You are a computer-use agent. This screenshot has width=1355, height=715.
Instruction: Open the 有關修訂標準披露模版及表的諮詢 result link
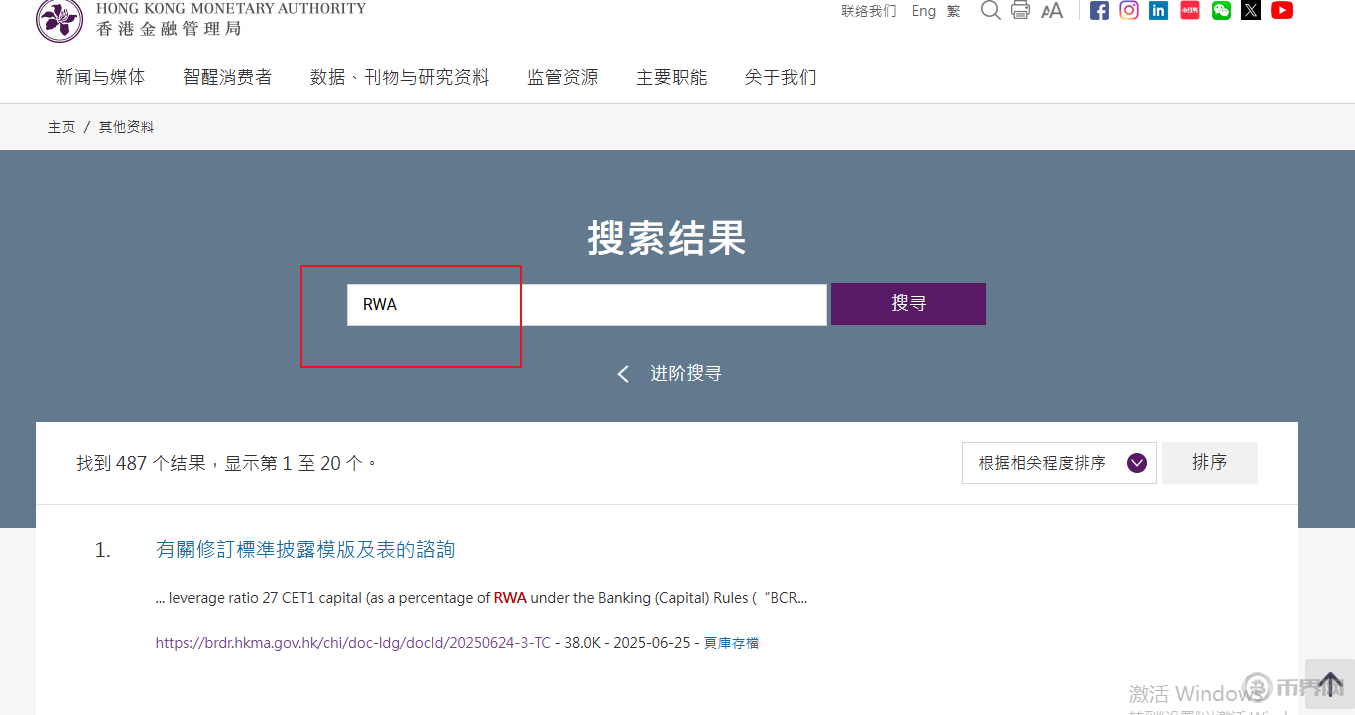pos(305,549)
